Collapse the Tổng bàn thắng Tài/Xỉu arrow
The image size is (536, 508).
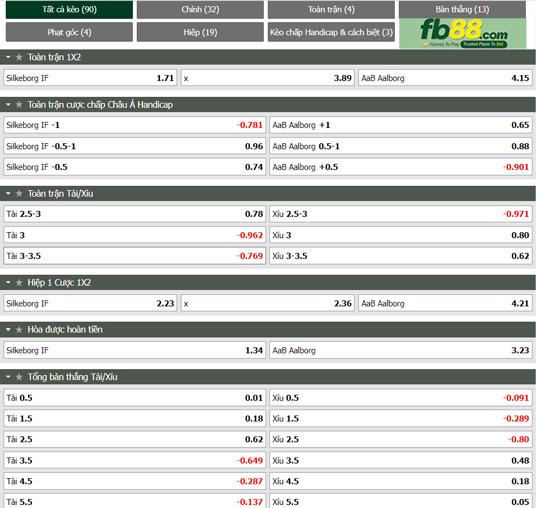coord(8,377)
